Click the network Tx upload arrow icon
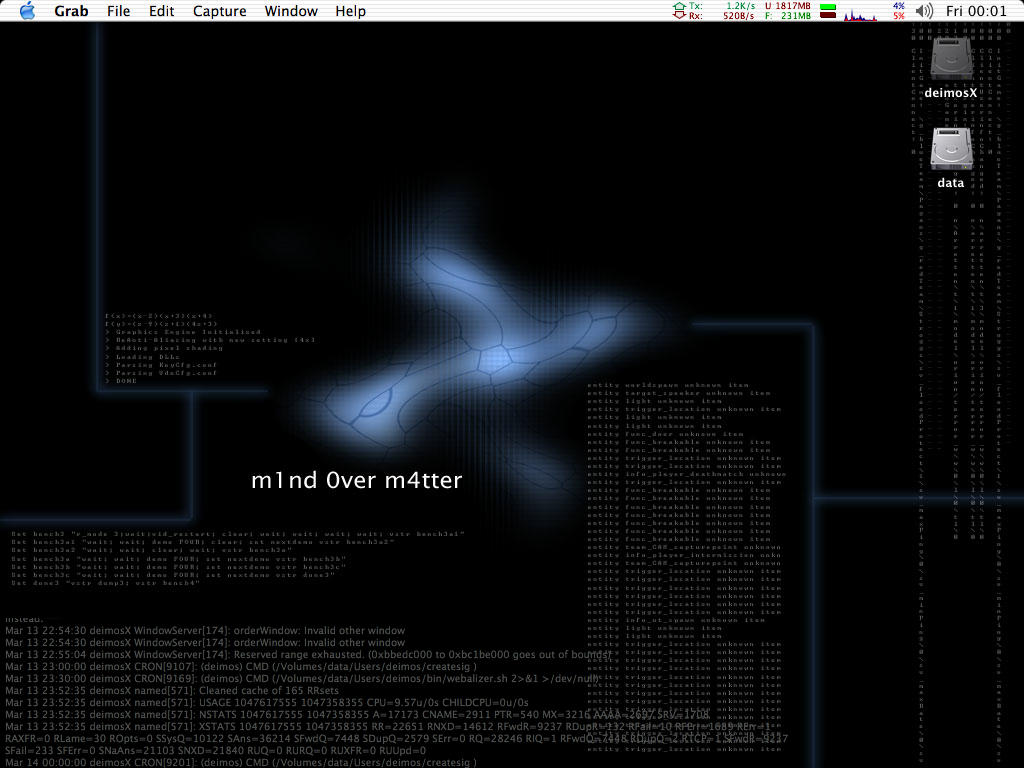This screenshot has width=1024, height=768. tap(681, 6)
